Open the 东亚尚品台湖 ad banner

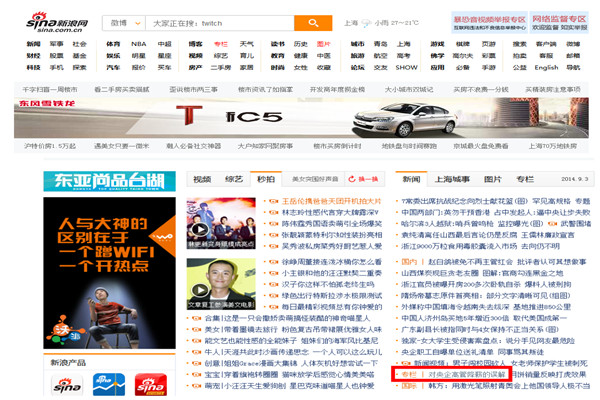pos(109,181)
